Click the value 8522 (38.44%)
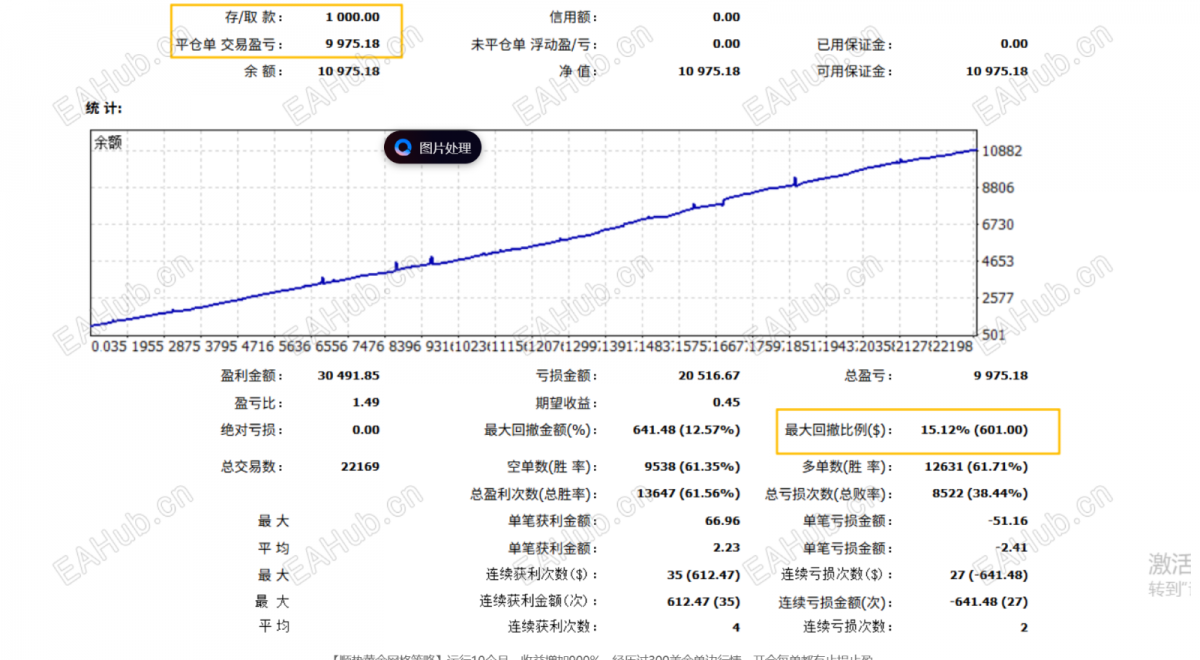Viewport: 1200px width, 660px height. (980, 494)
